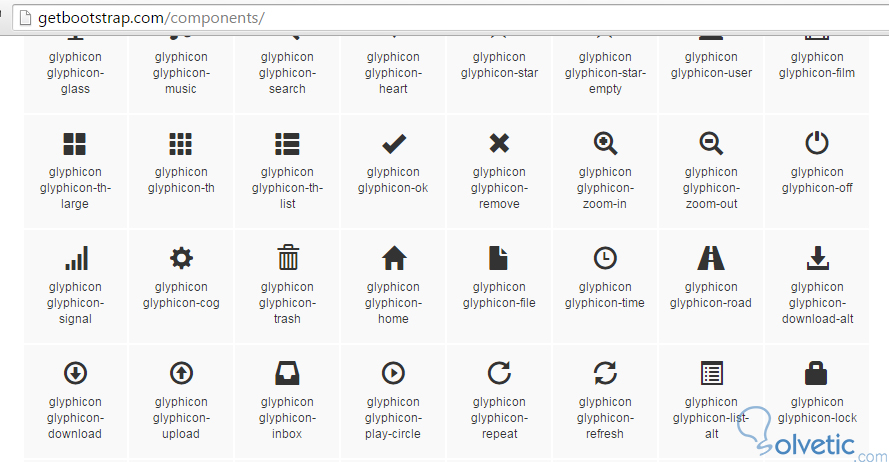Screen dimensions: 889x462
Task: Select the zoom-out magnifier icon
Action: [711, 144]
